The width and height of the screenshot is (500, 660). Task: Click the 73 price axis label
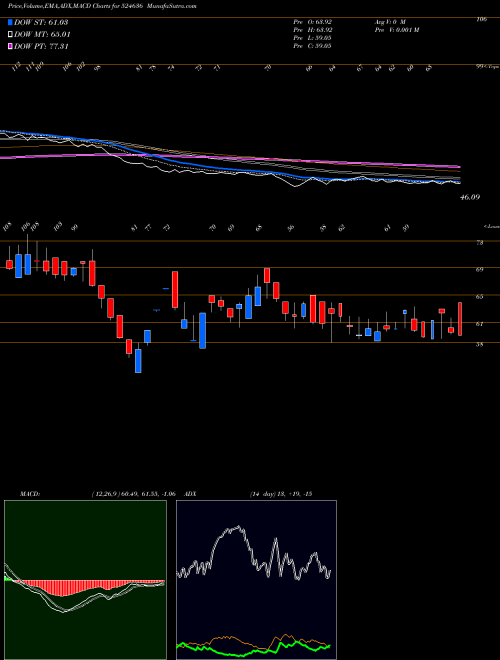(480, 242)
